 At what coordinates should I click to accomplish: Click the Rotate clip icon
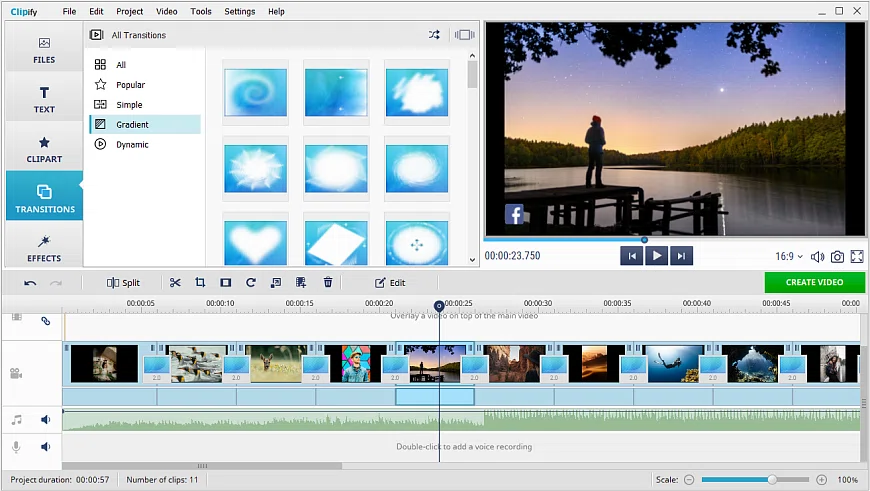(251, 283)
